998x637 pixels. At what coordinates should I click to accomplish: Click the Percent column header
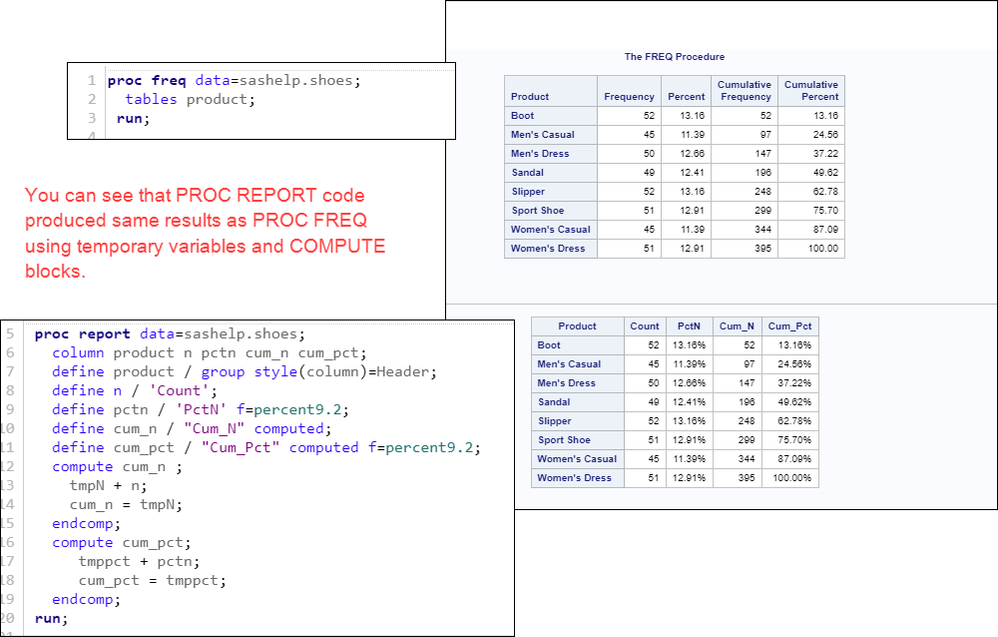(x=686, y=97)
